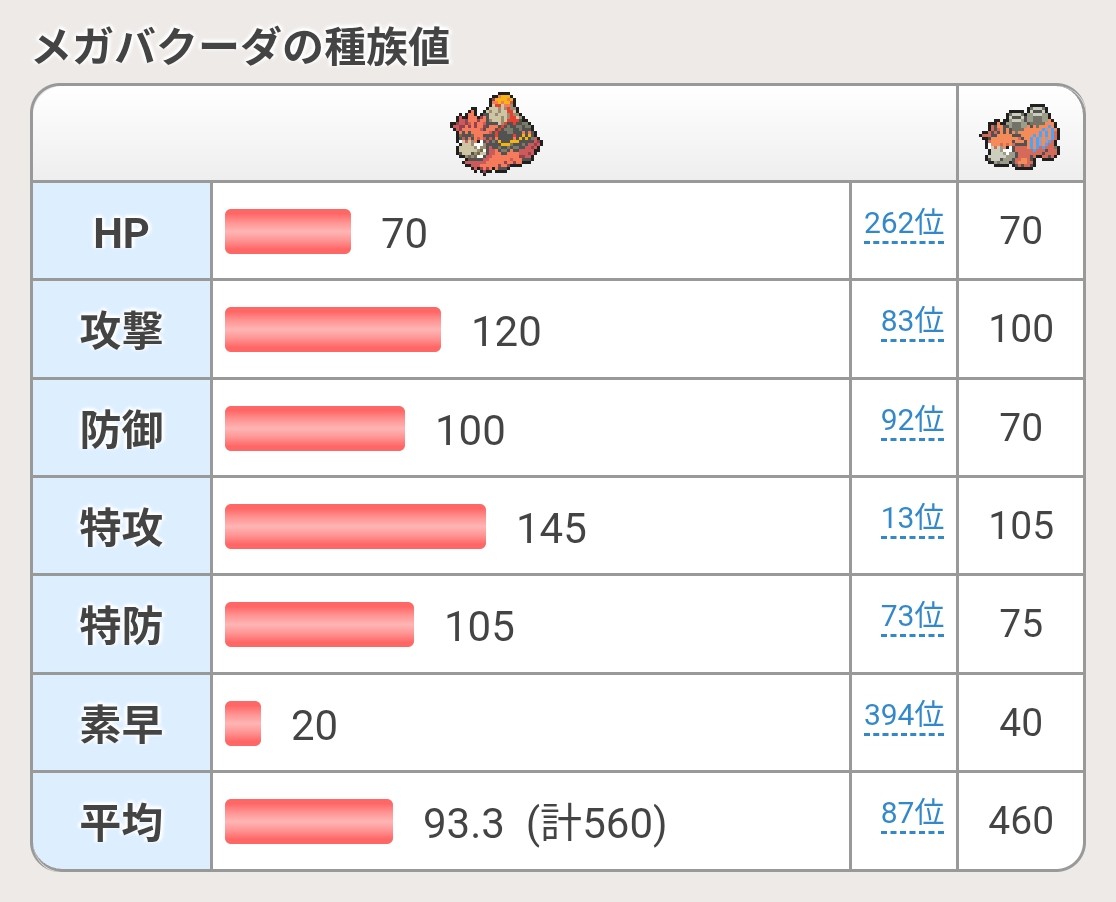1116x902 pixels.
Task: Select the 平均 row header cell
Action: point(122,821)
